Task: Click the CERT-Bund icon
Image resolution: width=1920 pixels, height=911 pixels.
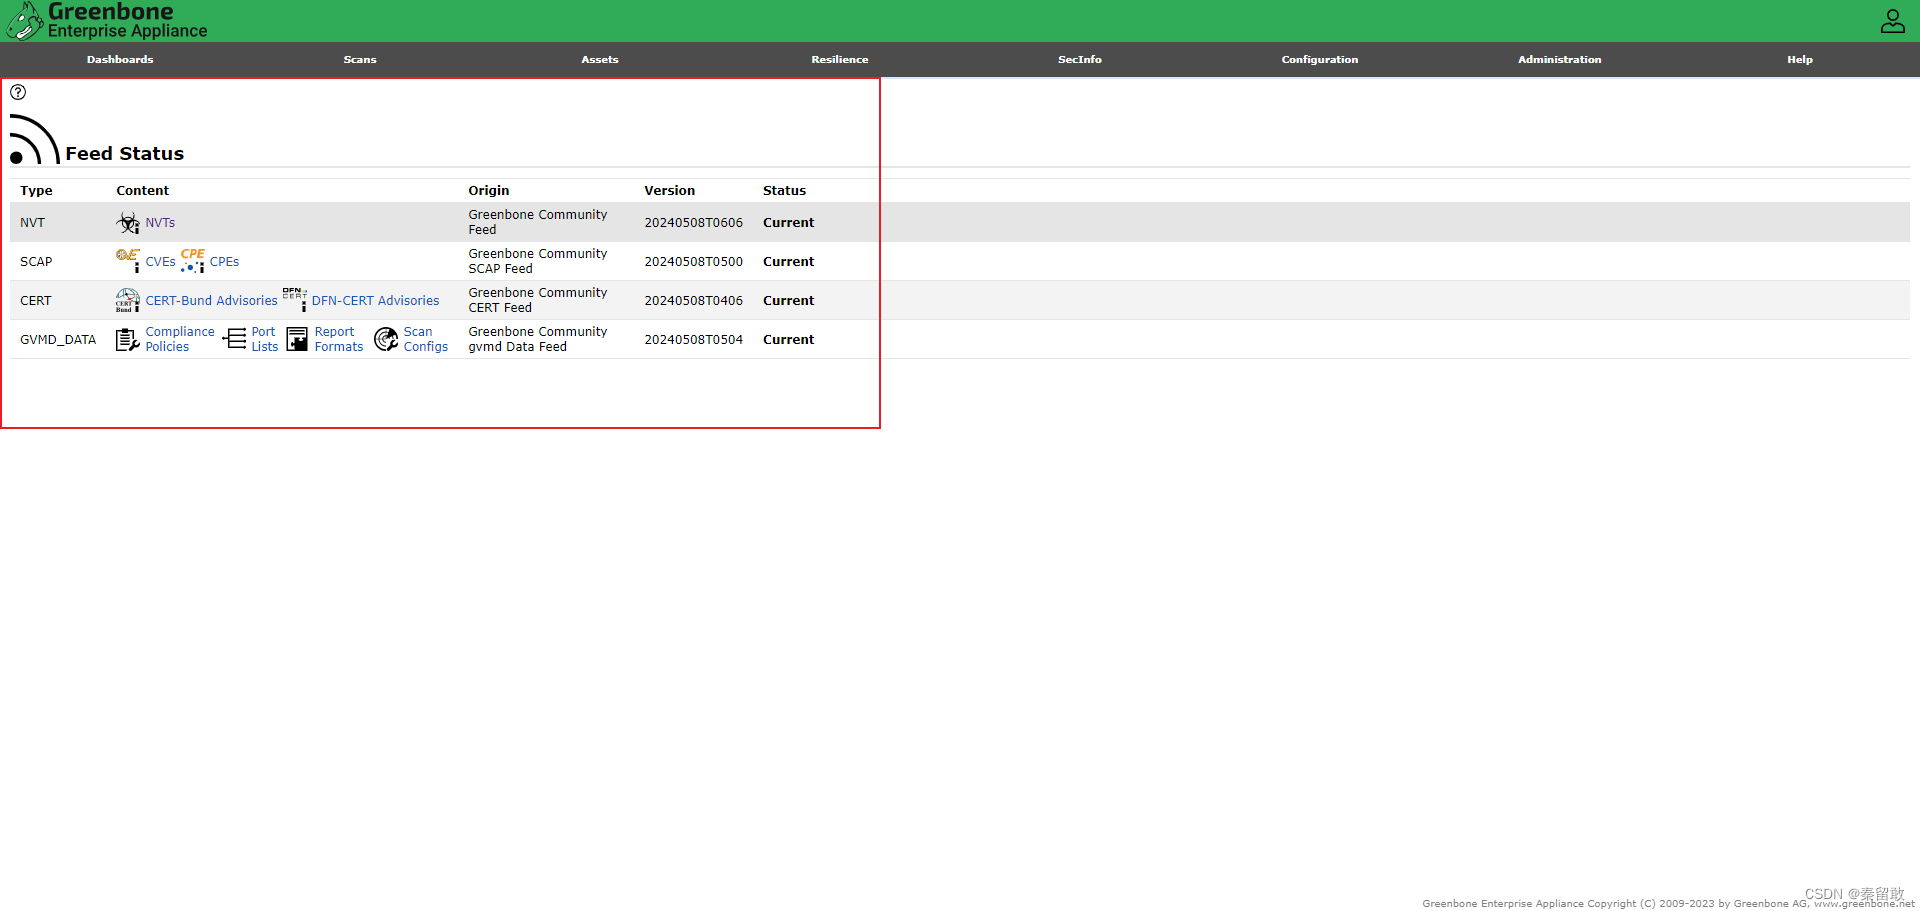Action: click(x=128, y=300)
